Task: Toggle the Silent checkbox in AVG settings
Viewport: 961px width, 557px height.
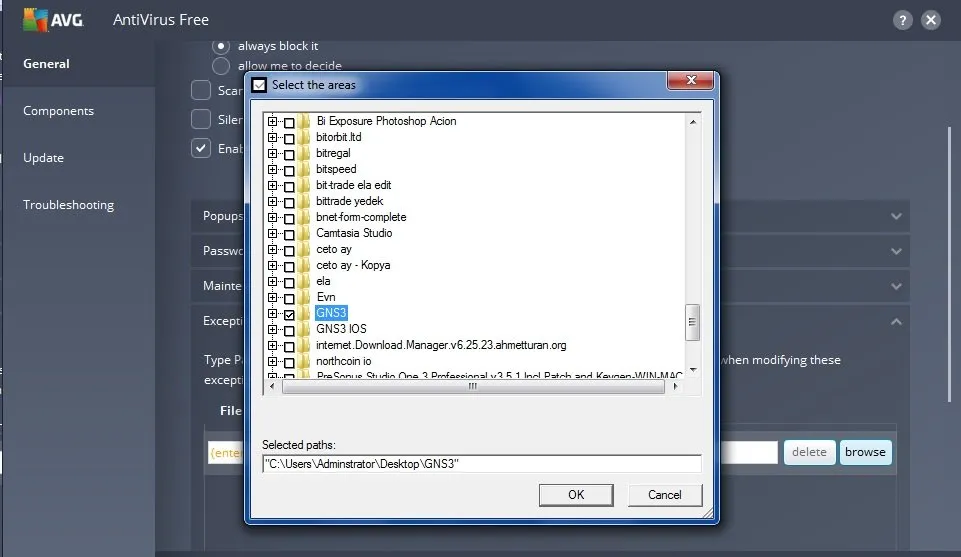Action: 201,119
